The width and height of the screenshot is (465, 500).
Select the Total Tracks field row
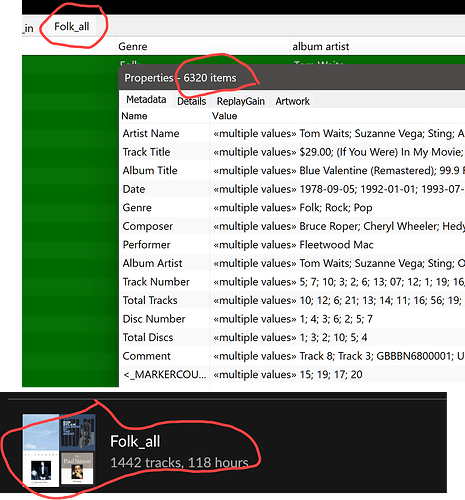[292, 300]
